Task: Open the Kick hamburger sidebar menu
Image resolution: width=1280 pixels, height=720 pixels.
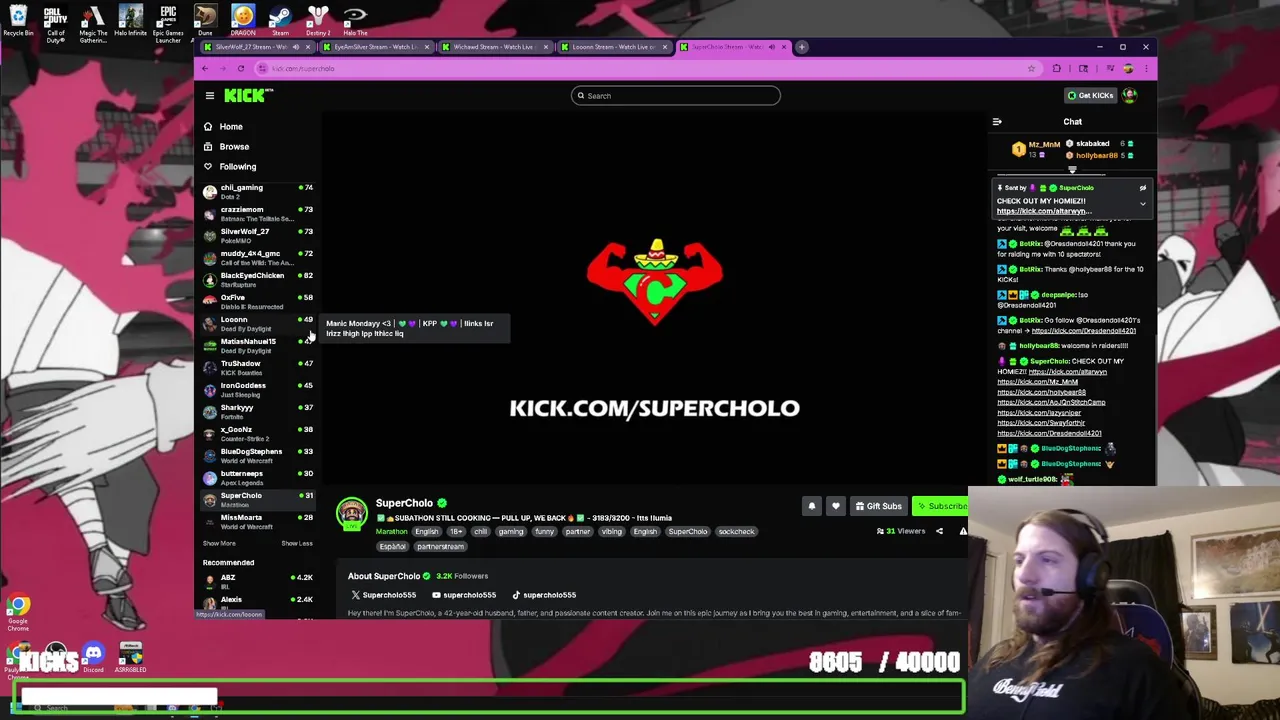Action: coord(210,96)
